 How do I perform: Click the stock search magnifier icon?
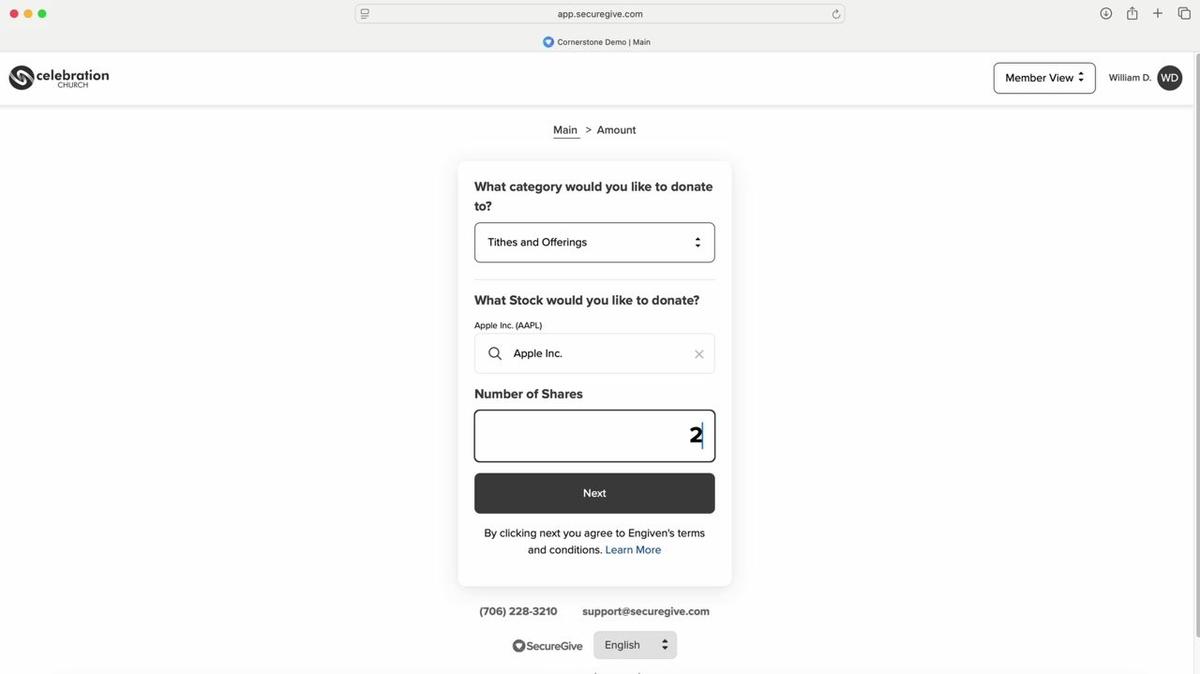coord(495,354)
